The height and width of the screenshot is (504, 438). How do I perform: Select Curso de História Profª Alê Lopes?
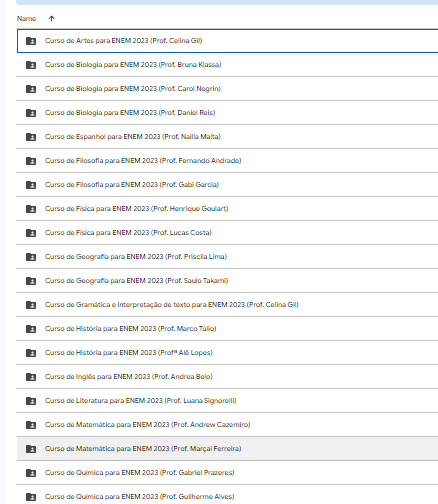tap(227, 353)
